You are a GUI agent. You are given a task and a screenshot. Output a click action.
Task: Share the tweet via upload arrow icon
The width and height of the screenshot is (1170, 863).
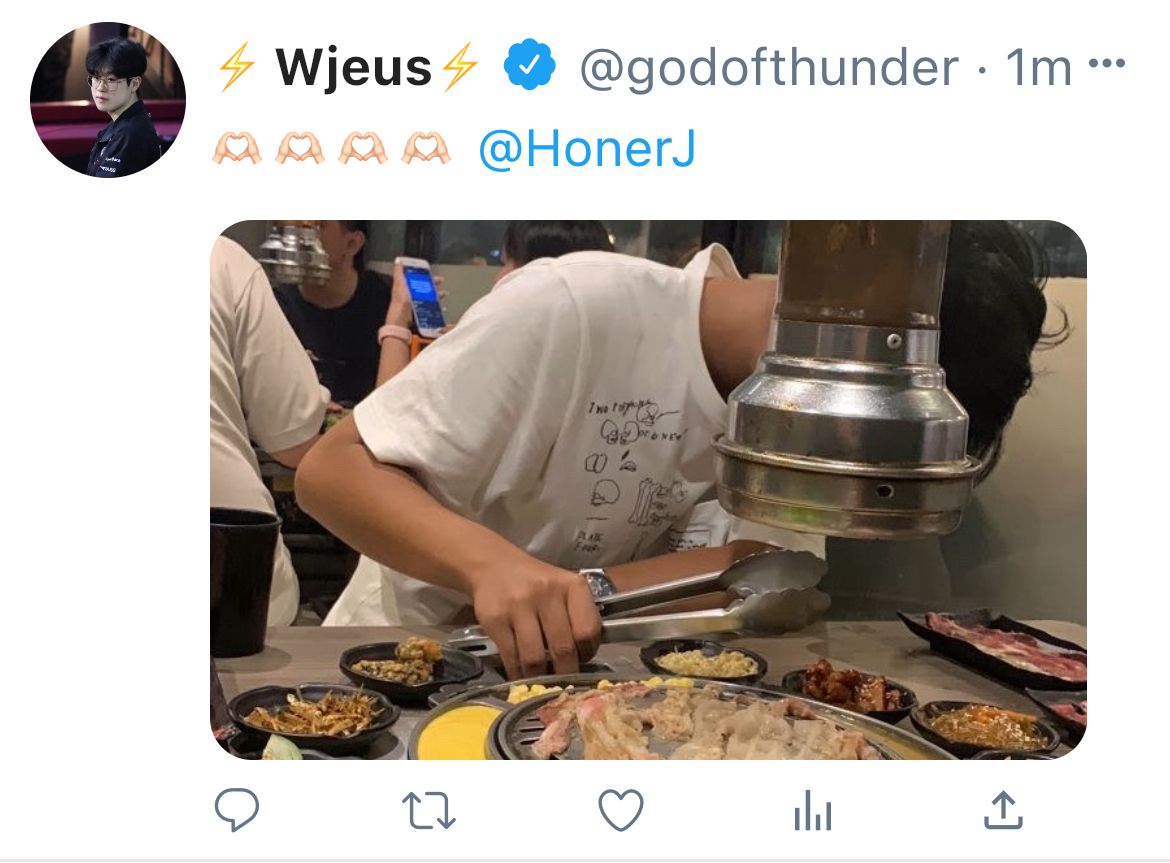(1003, 810)
